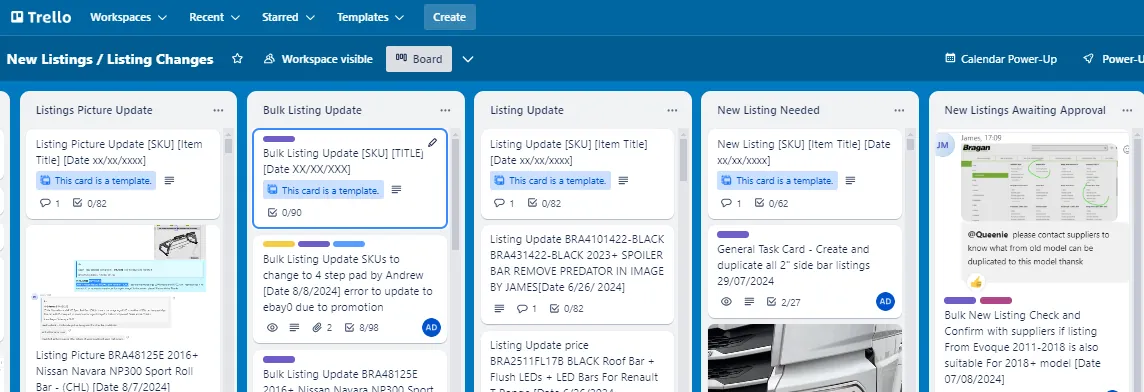Click the Create button
The image size is (1144, 392).
click(449, 17)
